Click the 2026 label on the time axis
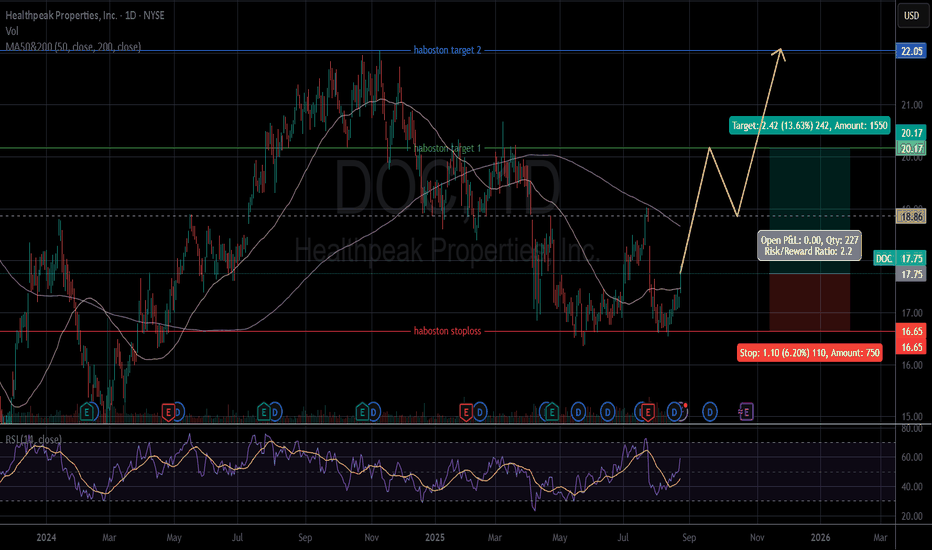The width and height of the screenshot is (932, 550). coord(821,538)
